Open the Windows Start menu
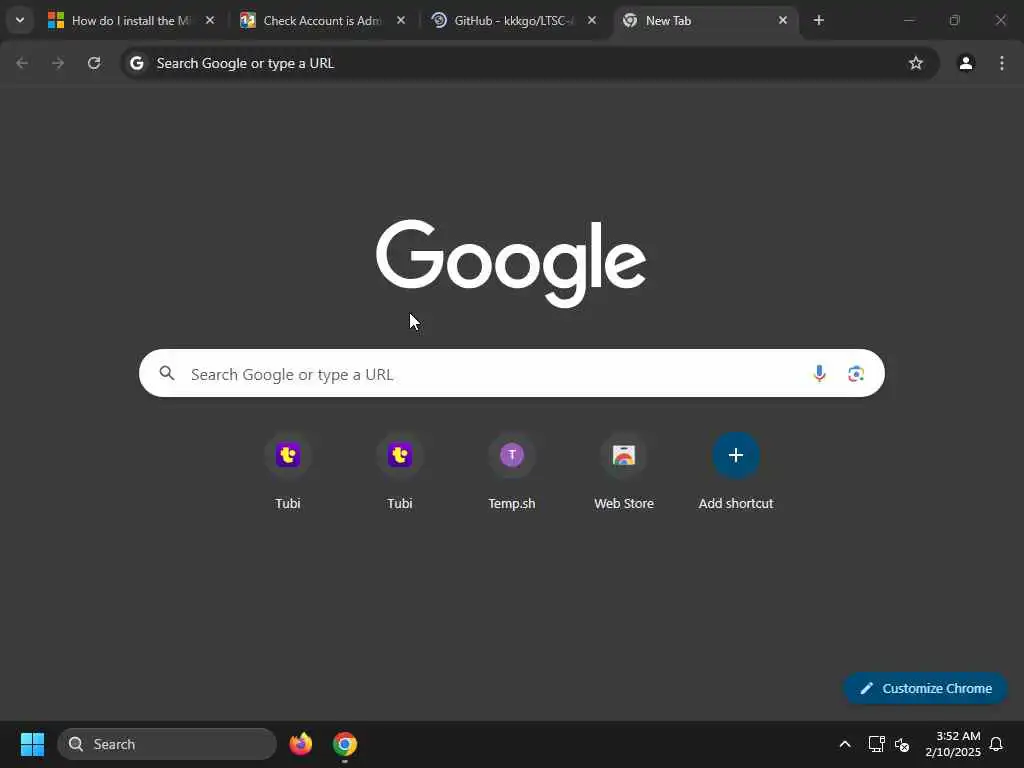 33,744
